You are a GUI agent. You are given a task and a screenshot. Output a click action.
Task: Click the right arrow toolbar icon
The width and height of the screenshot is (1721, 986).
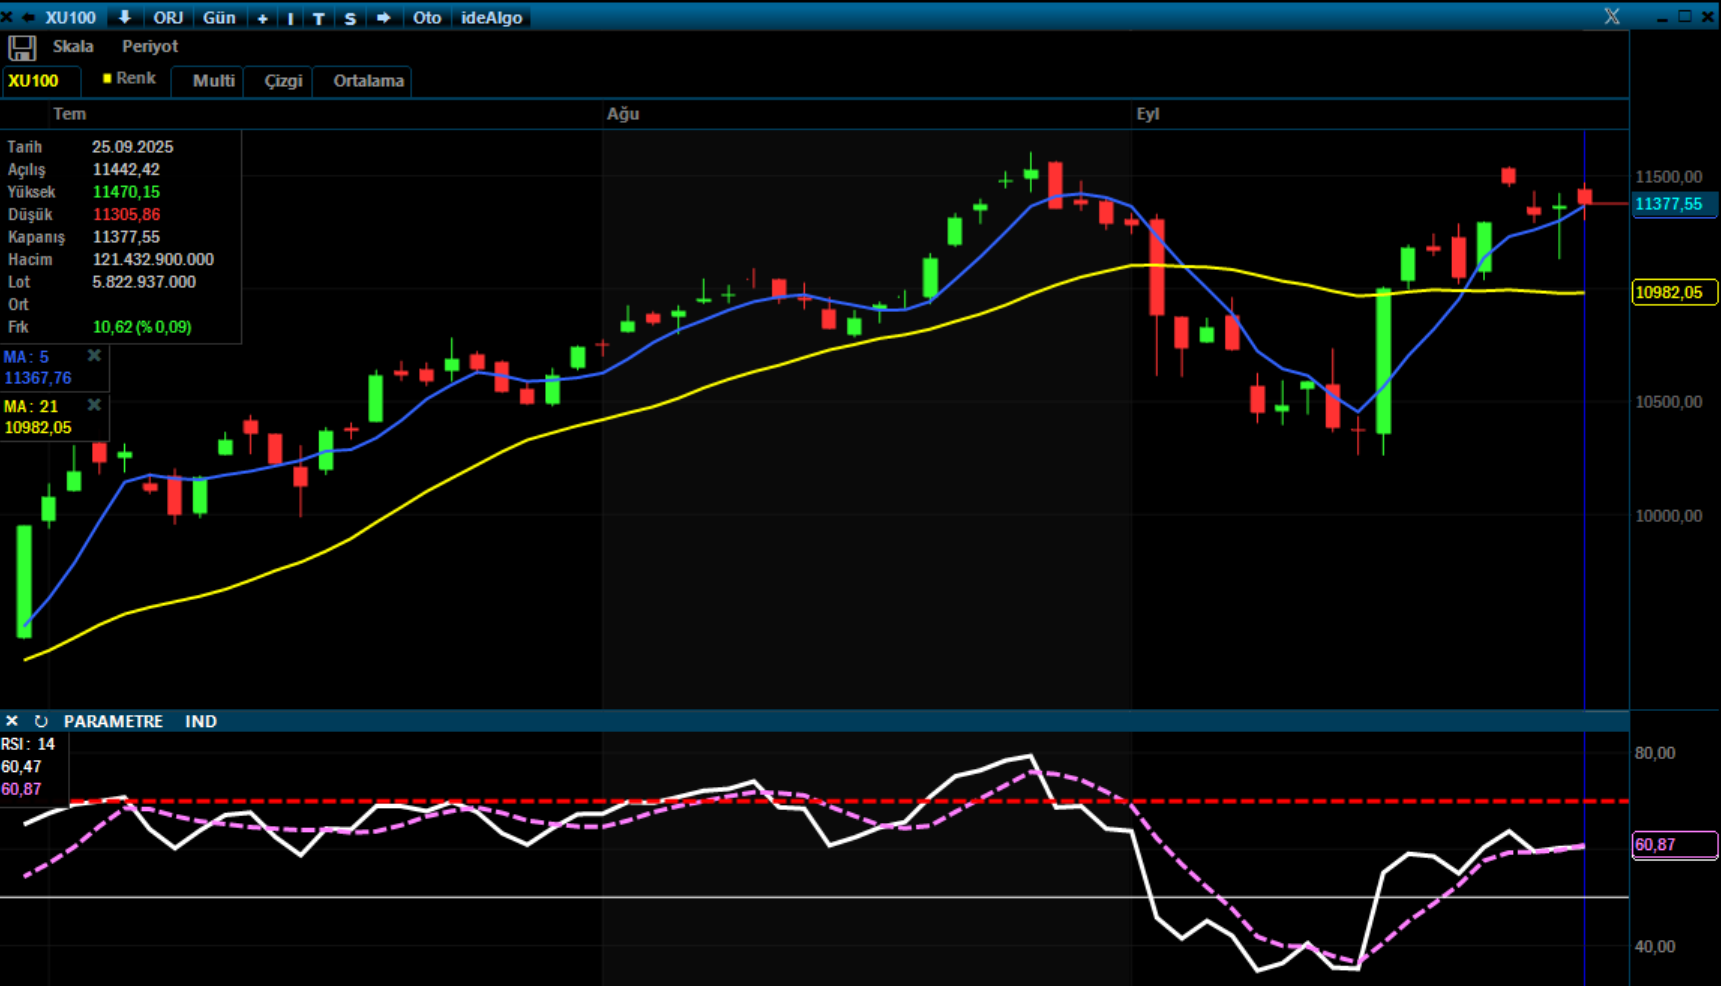click(383, 17)
